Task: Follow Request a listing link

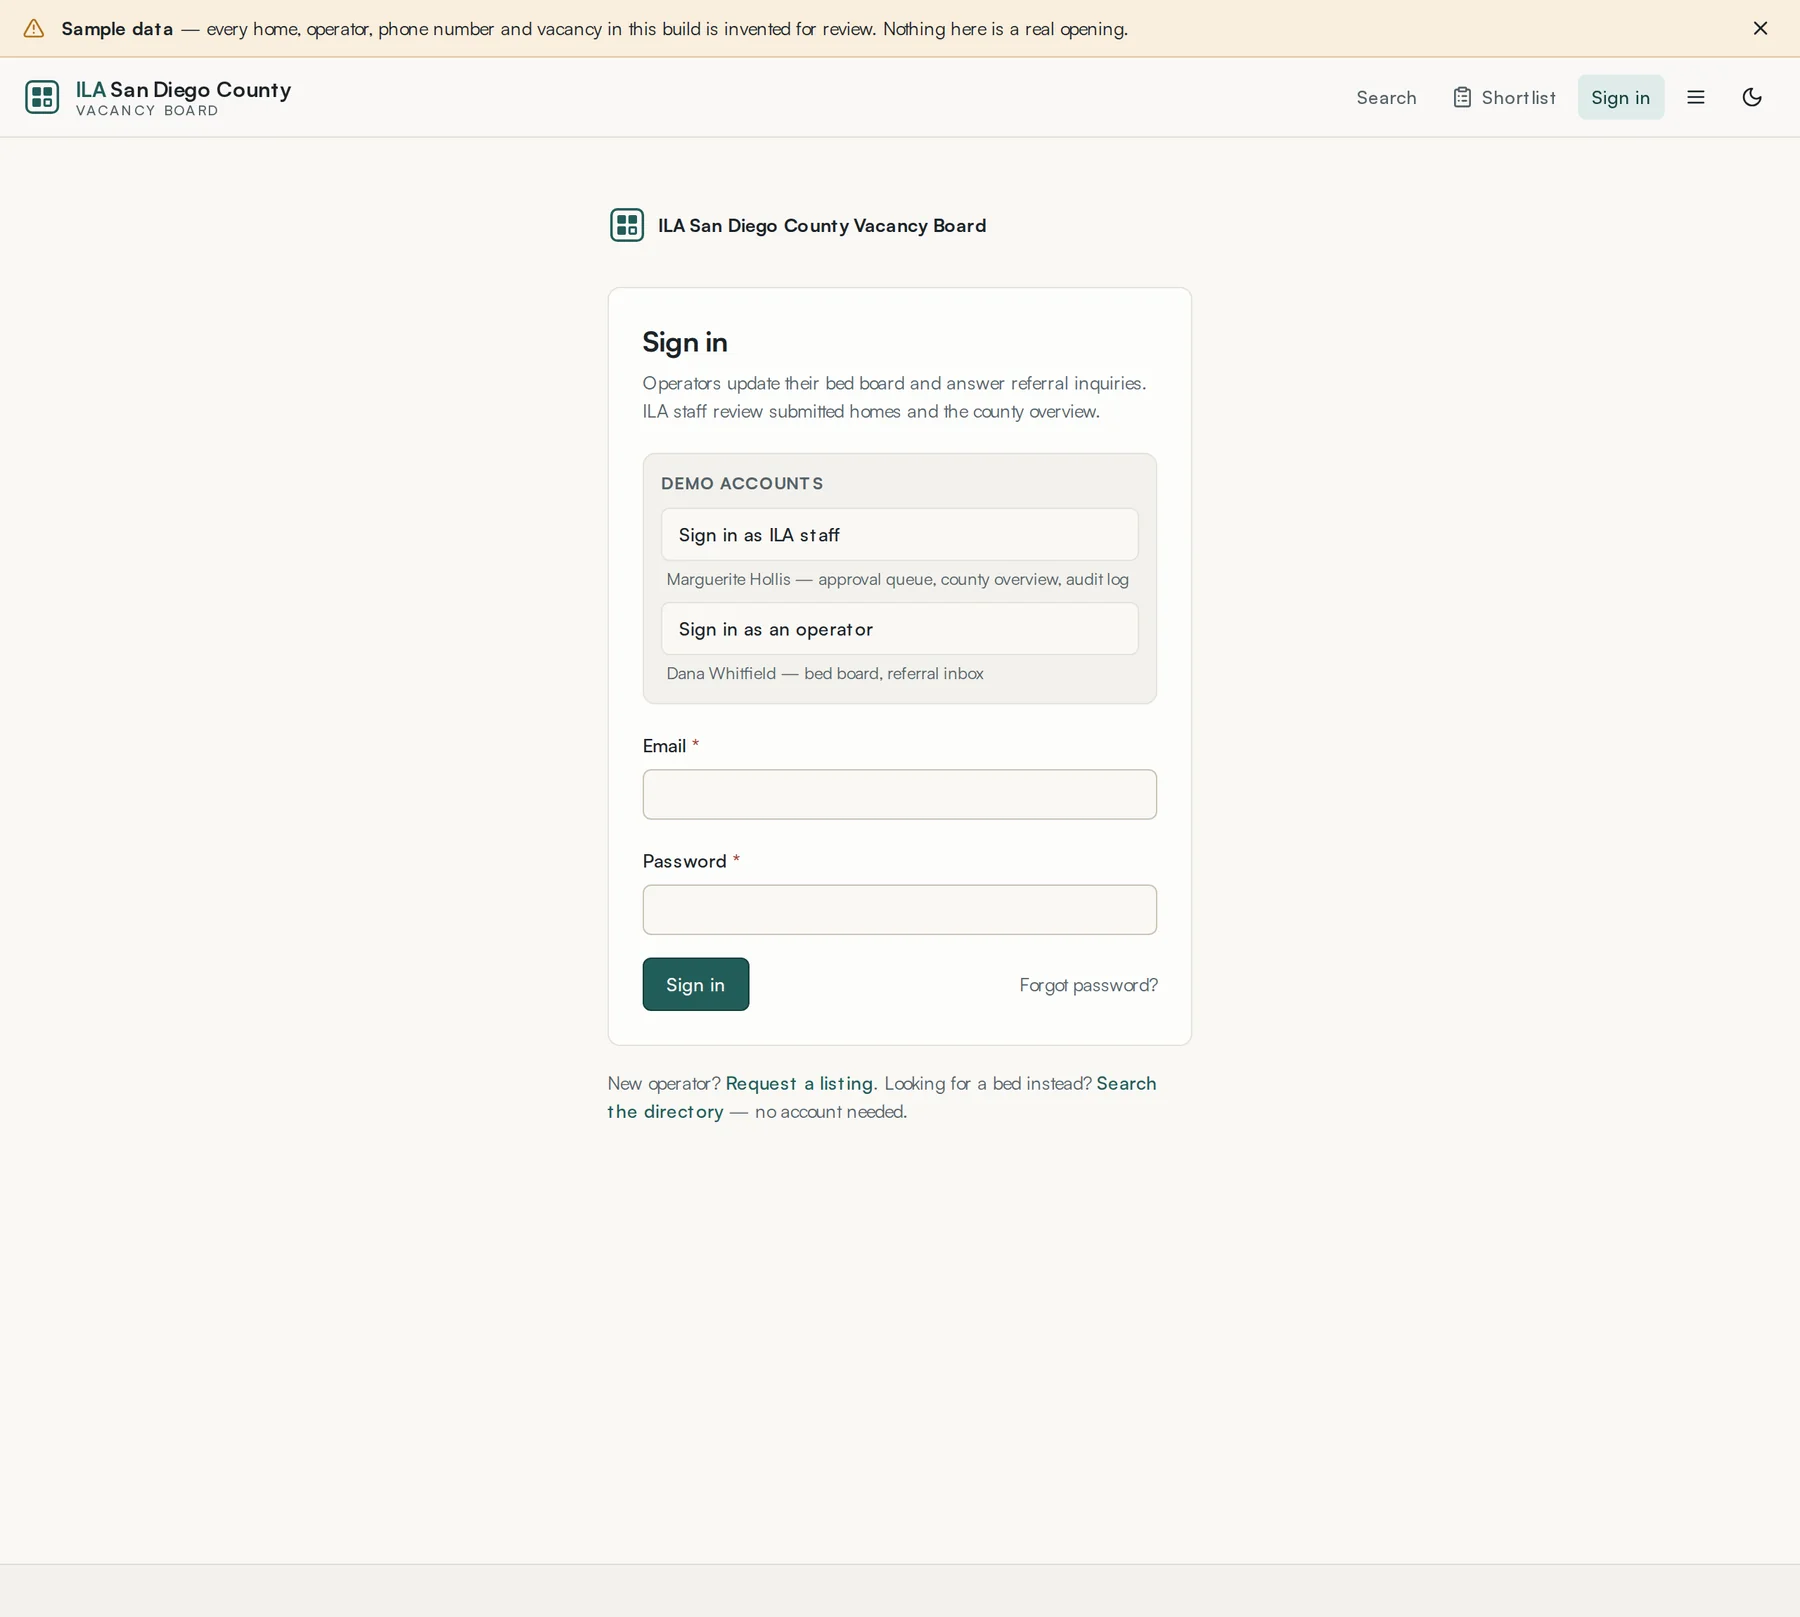Action: pyautogui.click(x=799, y=1083)
